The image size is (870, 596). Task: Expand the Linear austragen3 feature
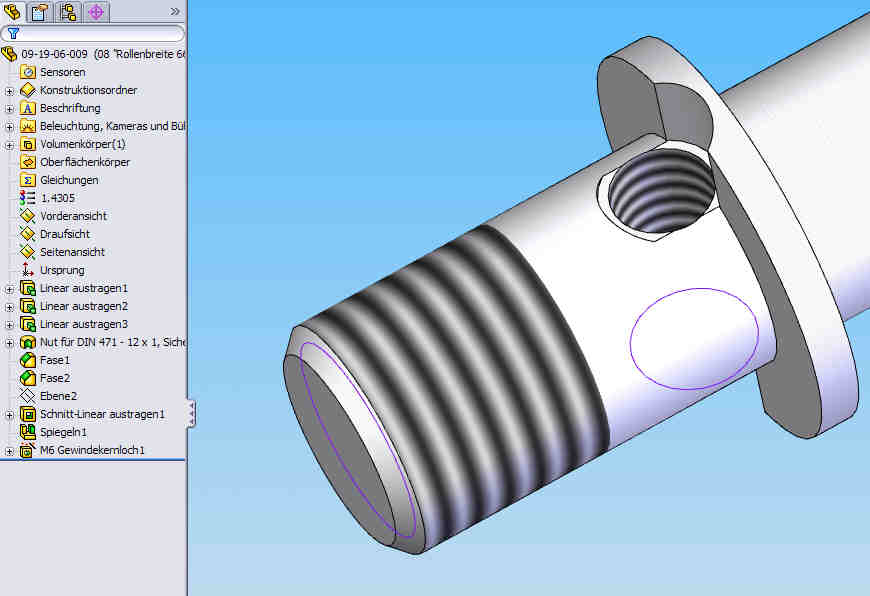pos(9,325)
